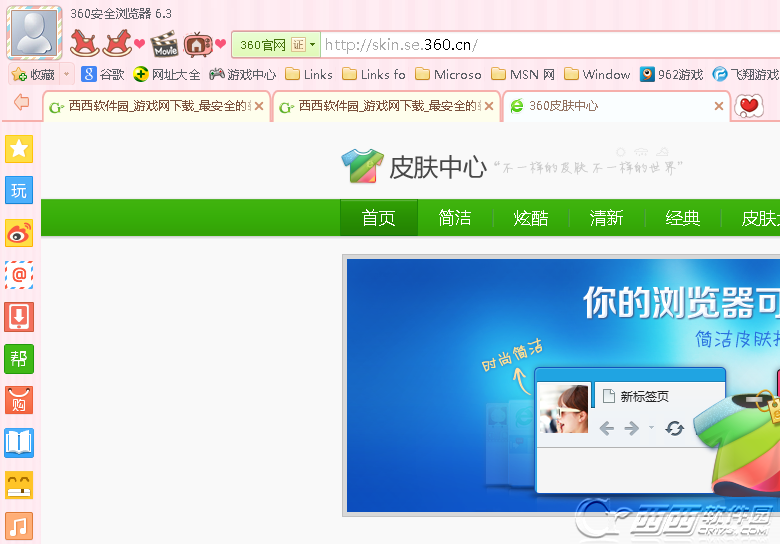Click the address bar showing skin.se.360.cn
Viewport: 780px width, 544px height.
click(x=550, y=45)
